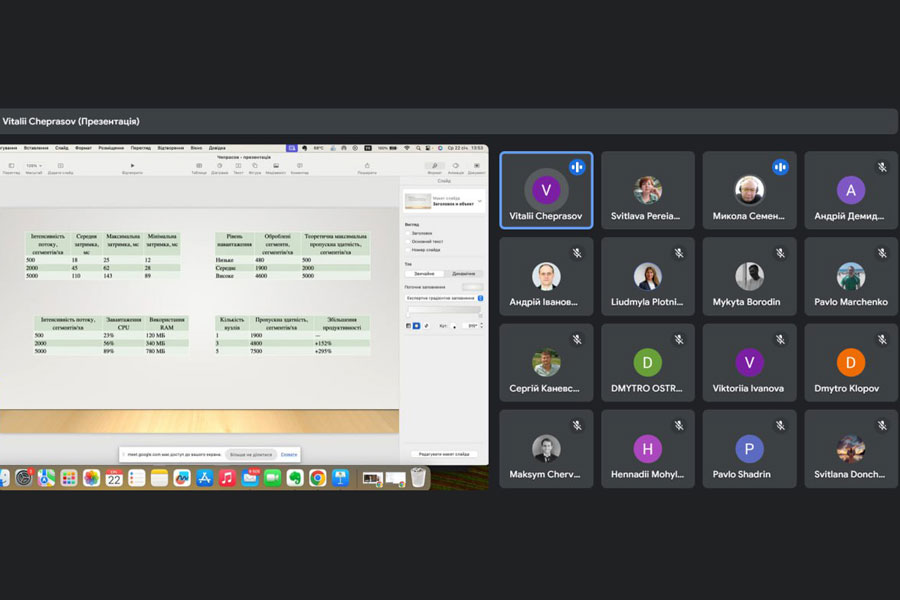Open the Window menu in menu bar
This screenshot has width=900, height=600.
[x=196, y=148]
